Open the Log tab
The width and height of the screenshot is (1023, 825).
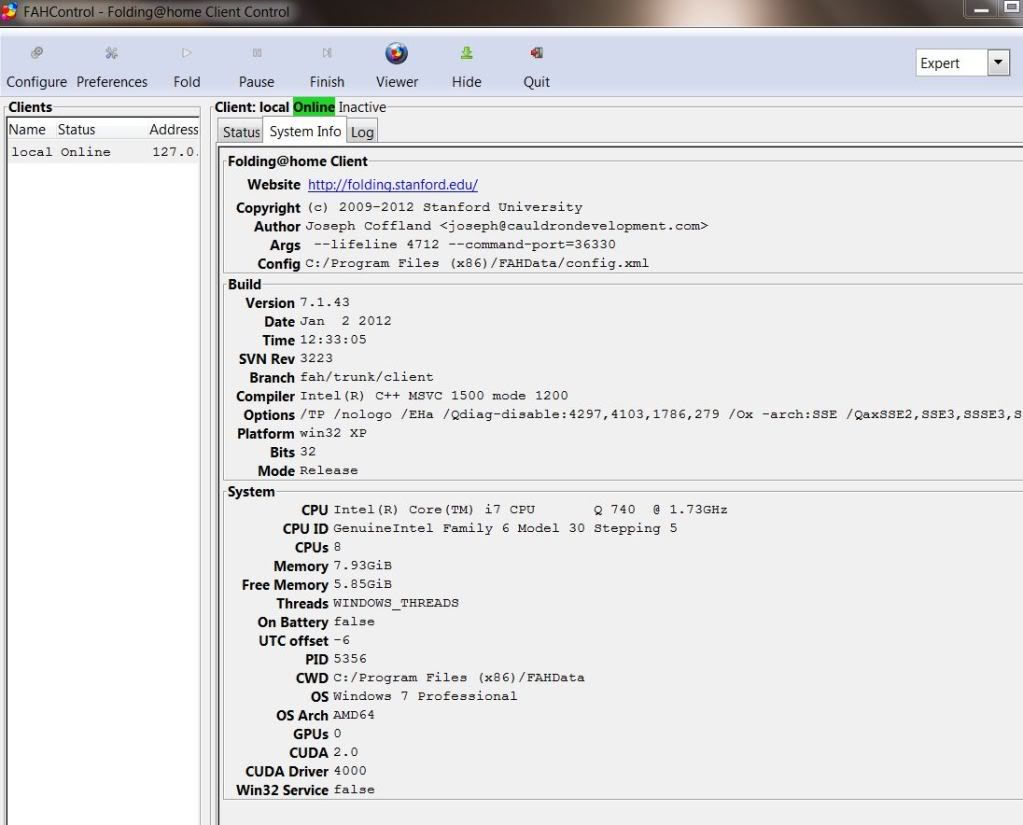point(362,132)
